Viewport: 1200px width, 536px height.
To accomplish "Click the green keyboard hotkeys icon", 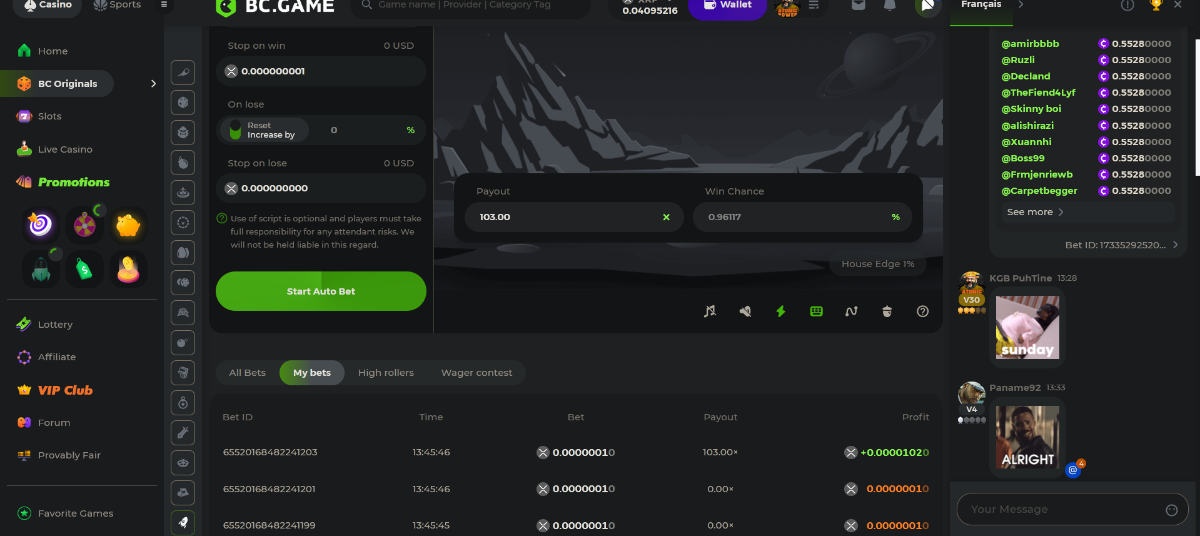I will point(816,311).
